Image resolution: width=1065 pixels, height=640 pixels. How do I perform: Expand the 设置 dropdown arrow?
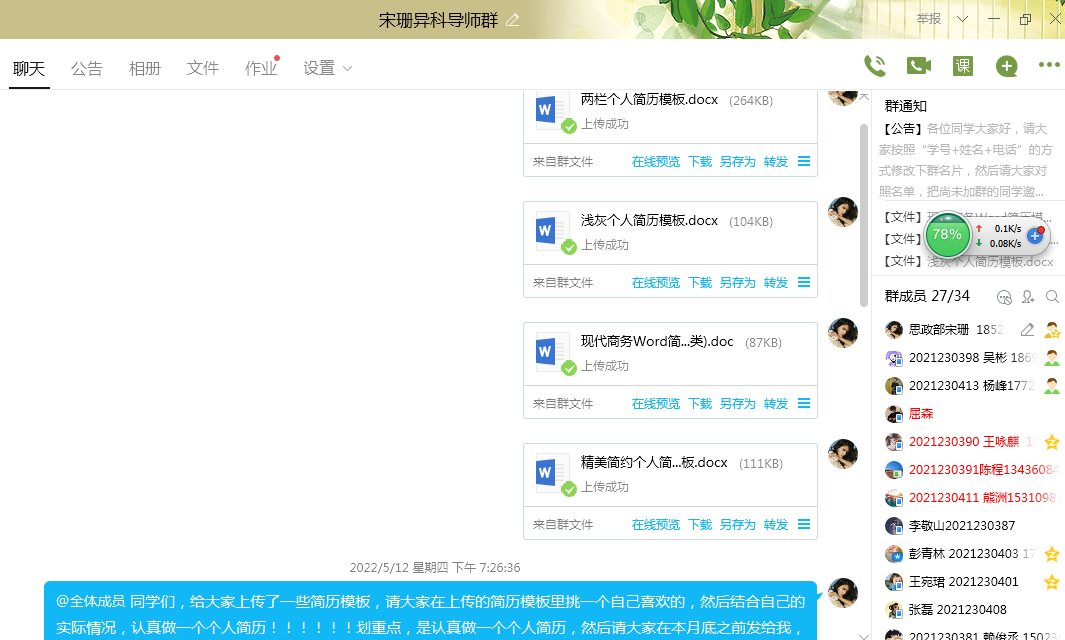tap(348, 69)
